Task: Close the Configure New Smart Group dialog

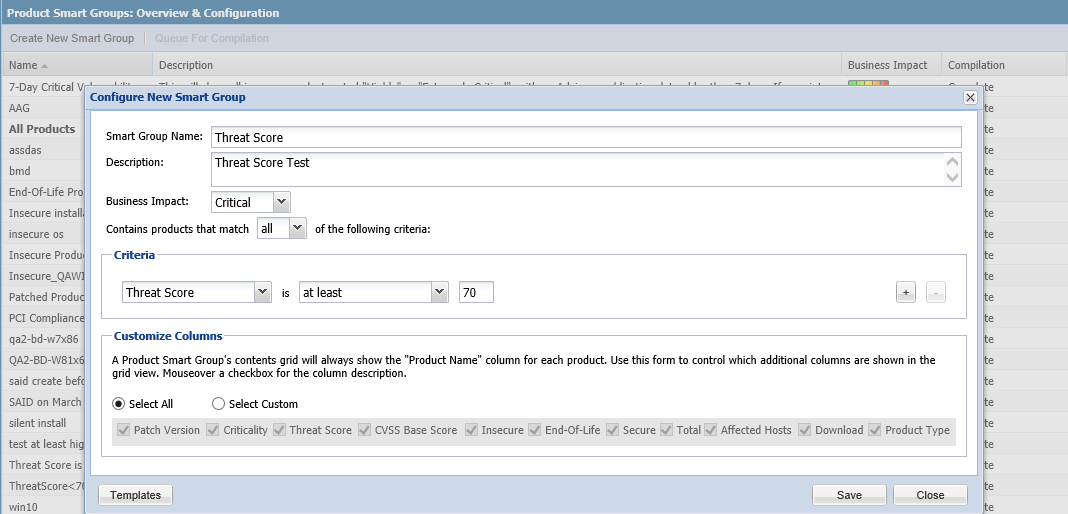Action: (x=969, y=97)
